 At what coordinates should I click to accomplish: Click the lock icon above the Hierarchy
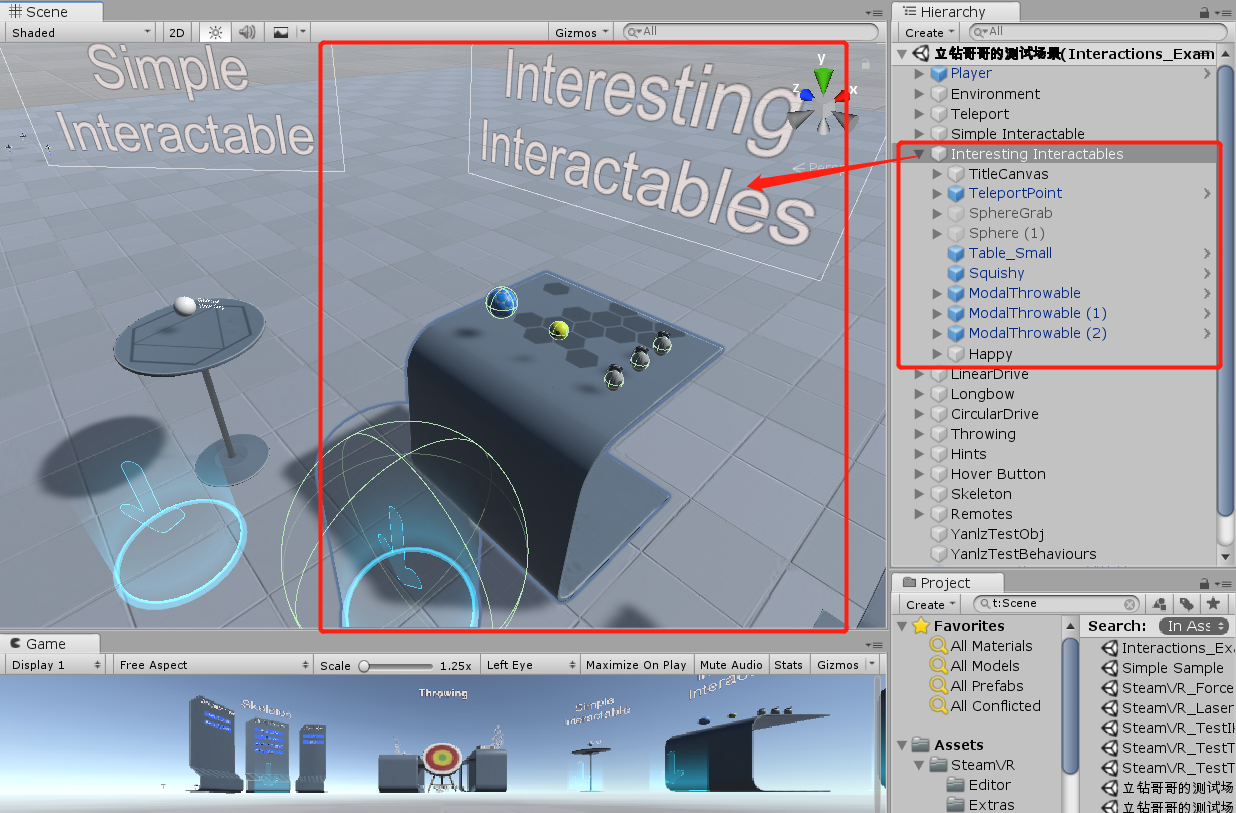[1206, 11]
